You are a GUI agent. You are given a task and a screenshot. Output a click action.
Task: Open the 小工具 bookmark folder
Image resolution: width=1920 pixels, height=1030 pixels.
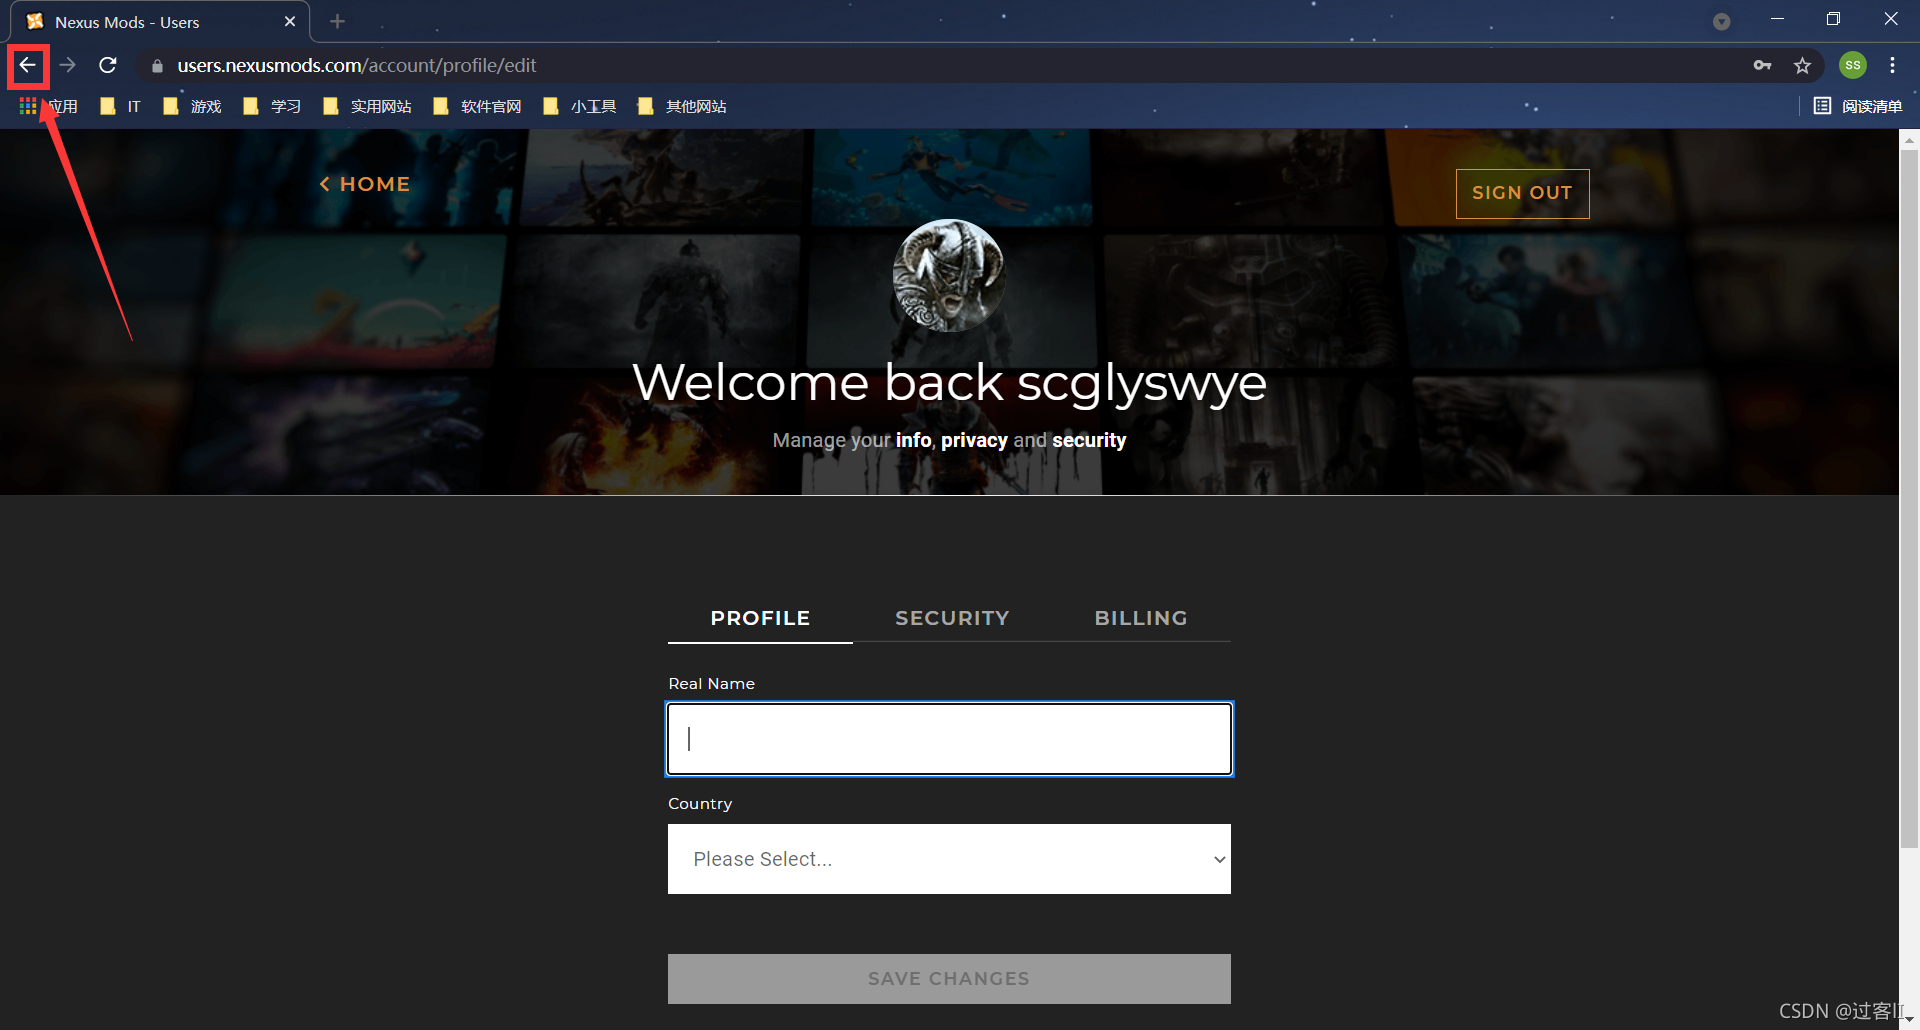click(579, 106)
